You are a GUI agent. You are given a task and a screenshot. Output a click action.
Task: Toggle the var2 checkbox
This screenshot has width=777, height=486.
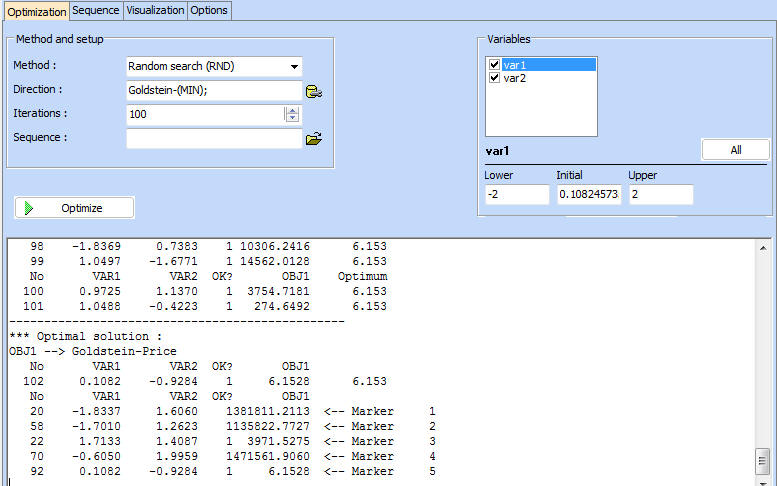click(494, 78)
